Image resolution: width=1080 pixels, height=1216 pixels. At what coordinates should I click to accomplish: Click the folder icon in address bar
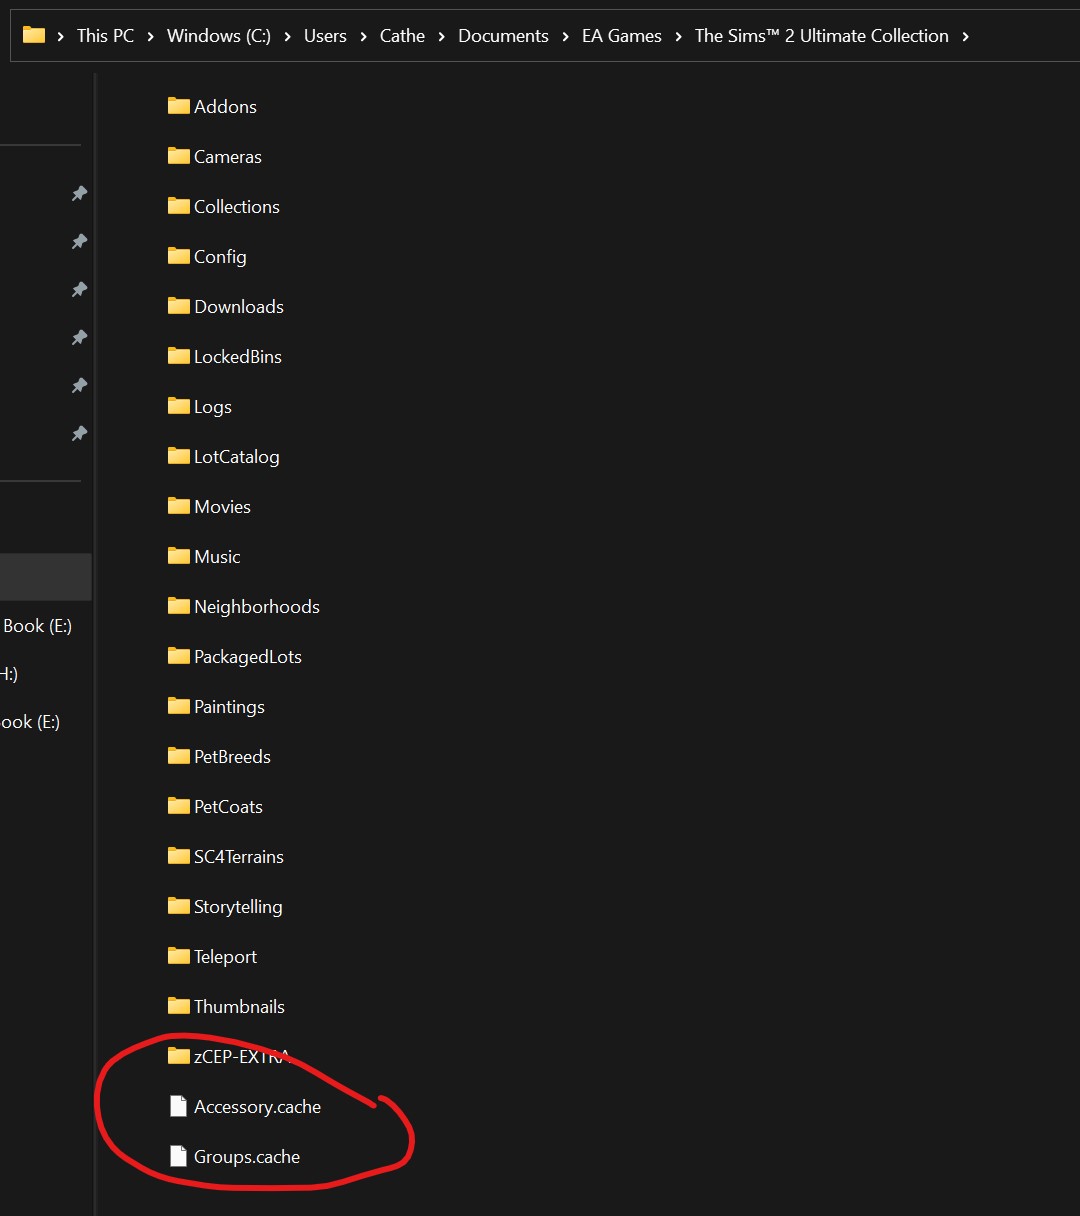pyautogui.click(x=34, y=36)
